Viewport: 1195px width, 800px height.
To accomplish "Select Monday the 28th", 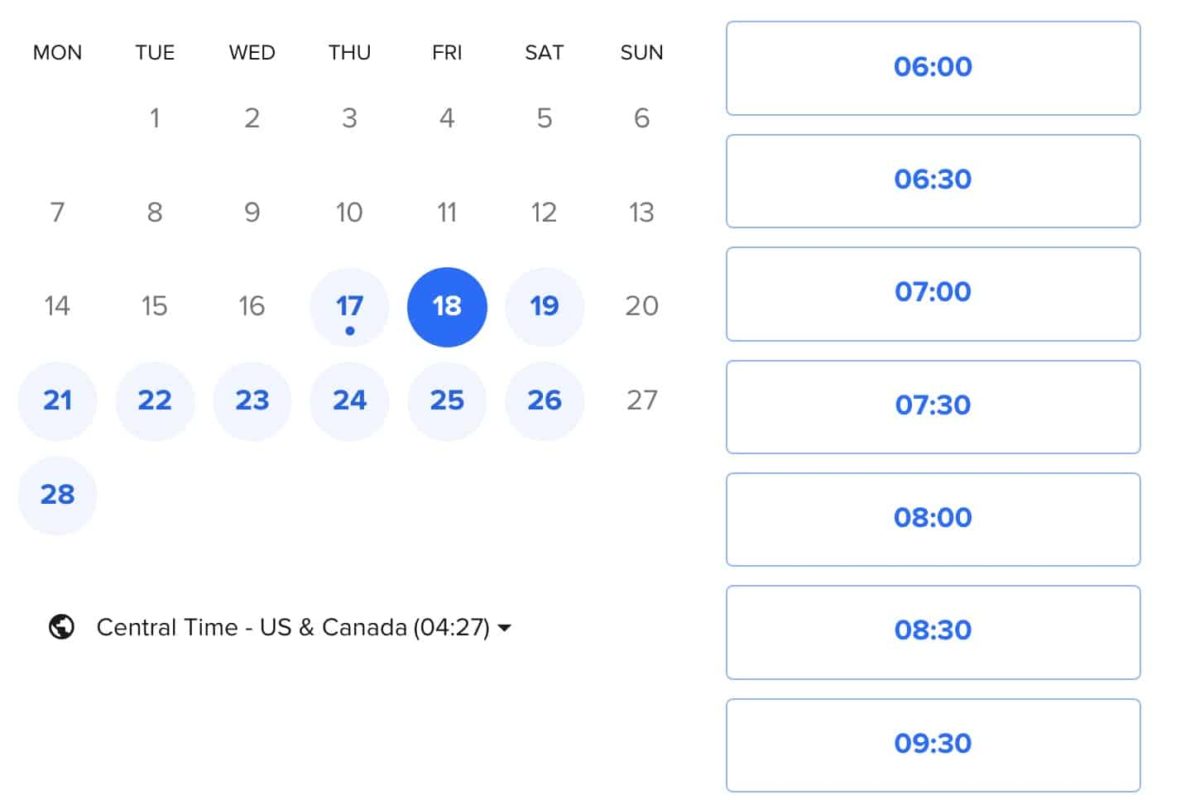I will pyautogui.click(x=57, y=495).
